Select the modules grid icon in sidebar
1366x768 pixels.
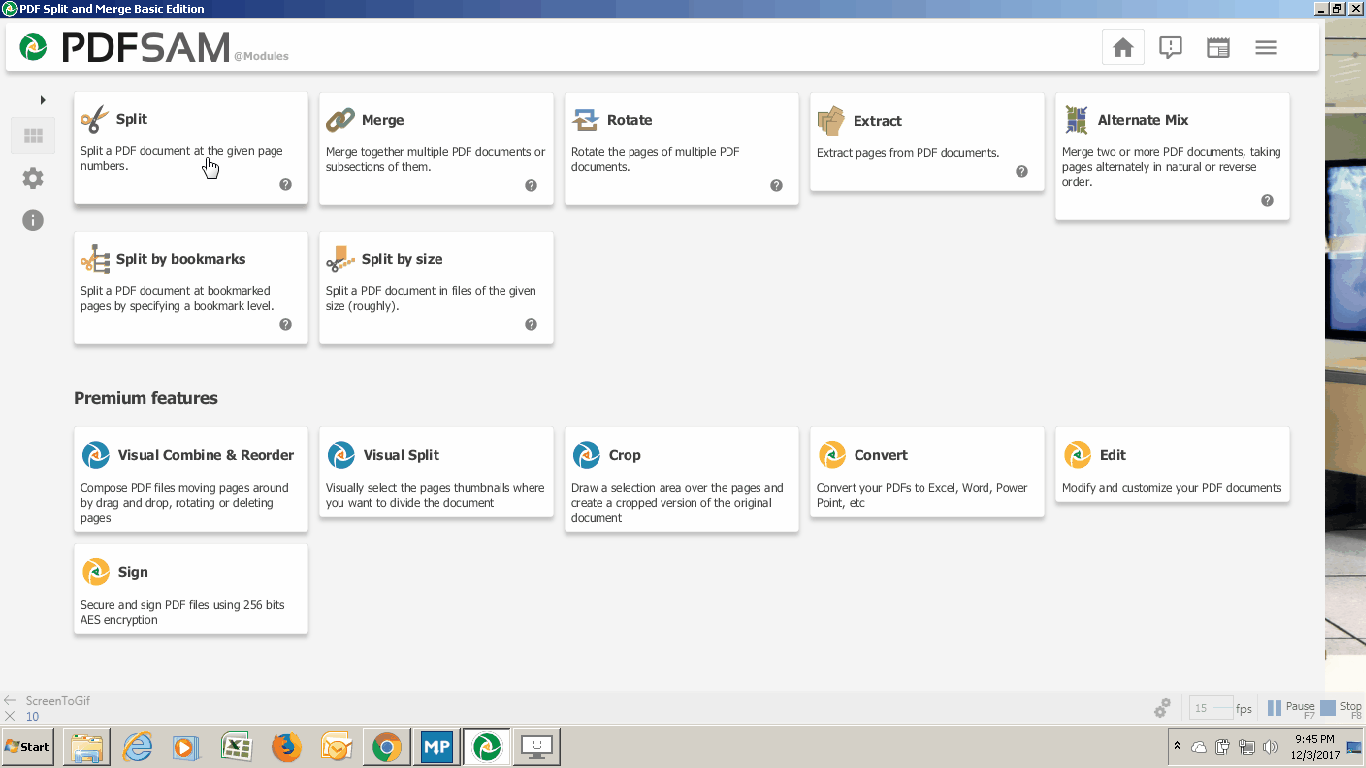pyautogui.click(x=33, y=136)
